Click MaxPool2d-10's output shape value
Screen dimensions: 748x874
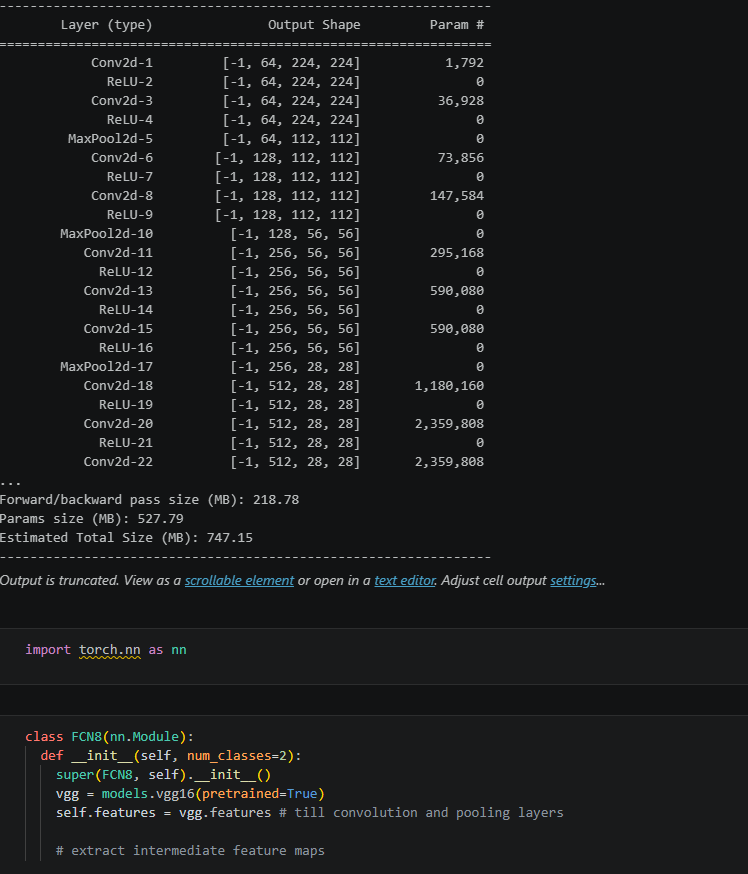pyautogui.click(x=295, y=234)
